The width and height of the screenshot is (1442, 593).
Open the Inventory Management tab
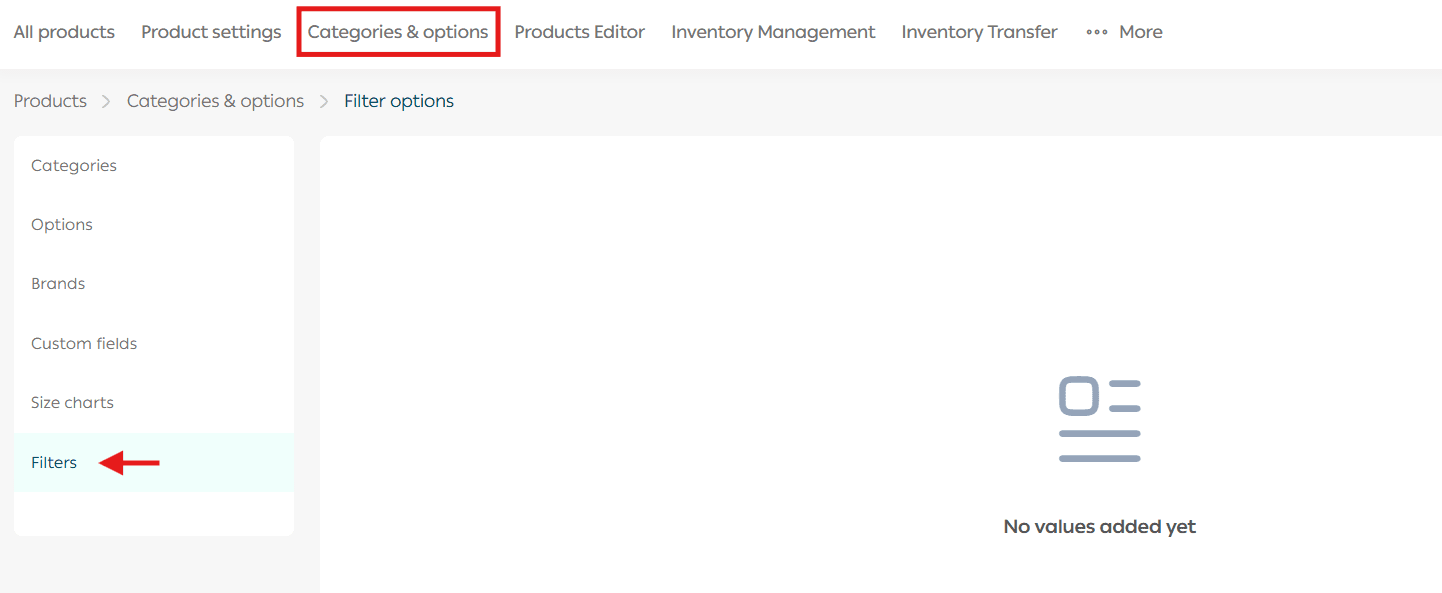[773, 32]
